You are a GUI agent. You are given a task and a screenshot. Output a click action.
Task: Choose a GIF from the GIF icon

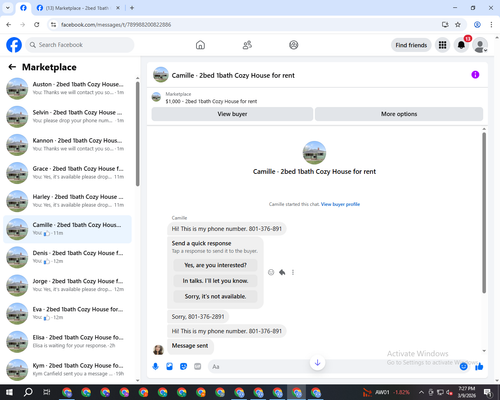[198, 367]
